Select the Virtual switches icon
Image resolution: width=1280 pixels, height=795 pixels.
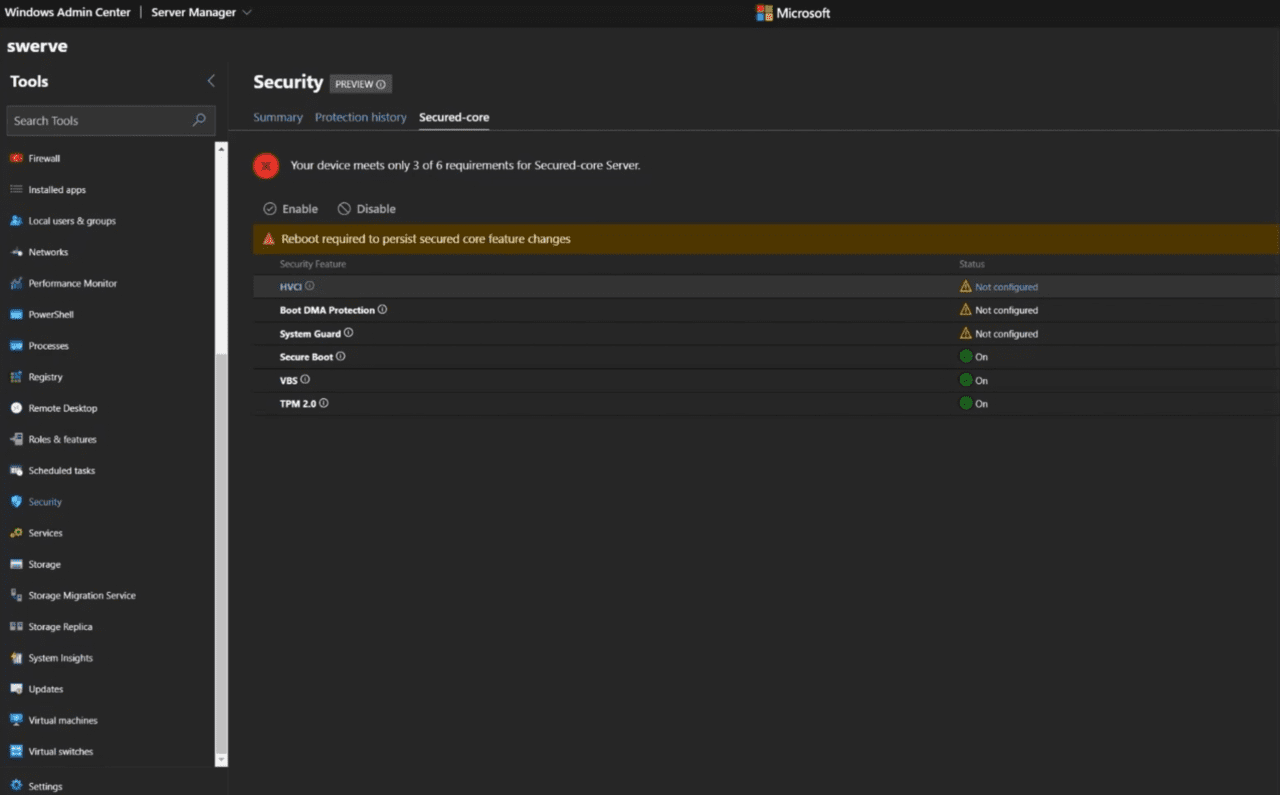coord(16,751)
